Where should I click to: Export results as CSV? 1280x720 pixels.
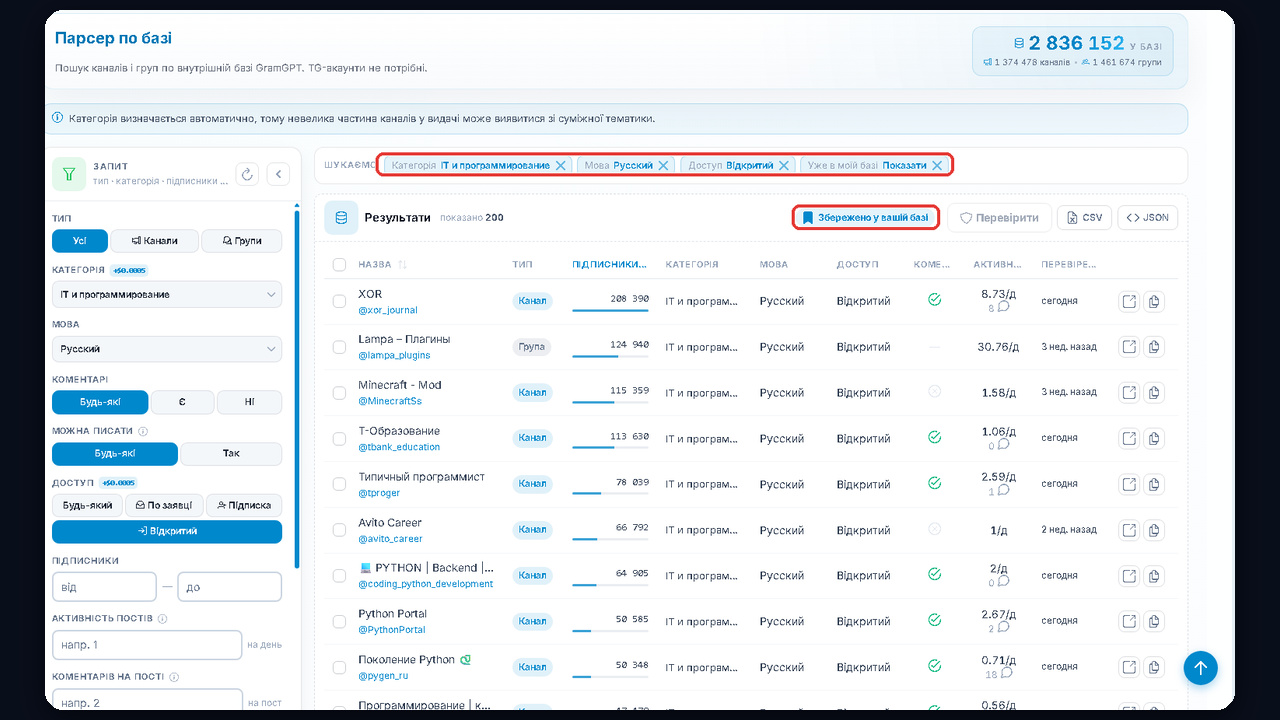click(1084, 217)
